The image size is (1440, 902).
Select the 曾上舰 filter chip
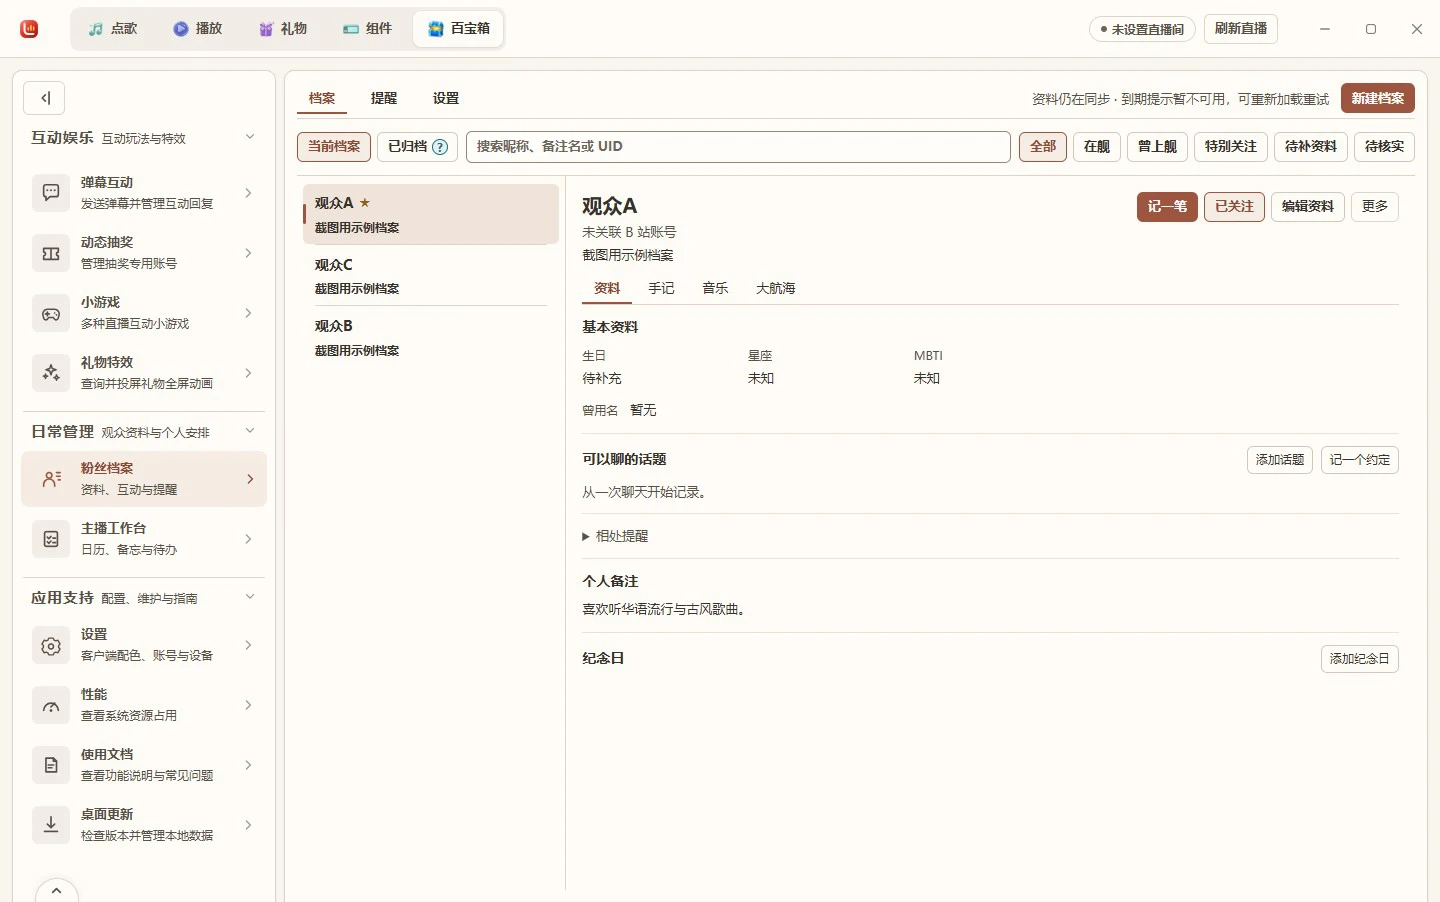click(x=1158, y=146)
